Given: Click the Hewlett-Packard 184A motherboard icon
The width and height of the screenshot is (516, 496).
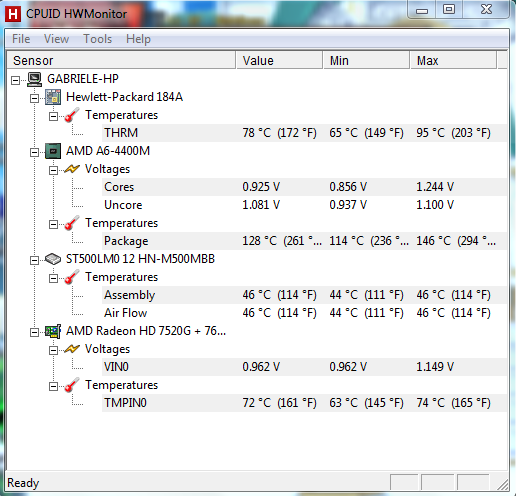Looking at the screenshot, I should (53, 97).
